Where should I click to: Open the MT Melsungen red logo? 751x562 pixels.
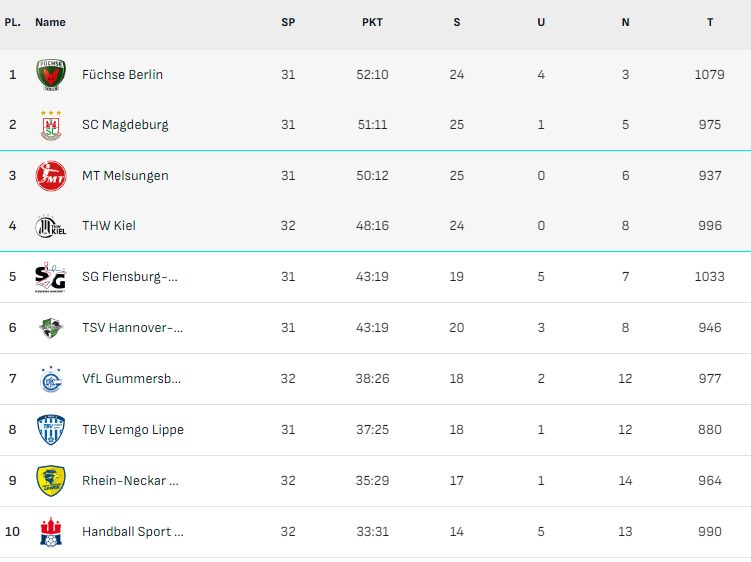[51, 176]
